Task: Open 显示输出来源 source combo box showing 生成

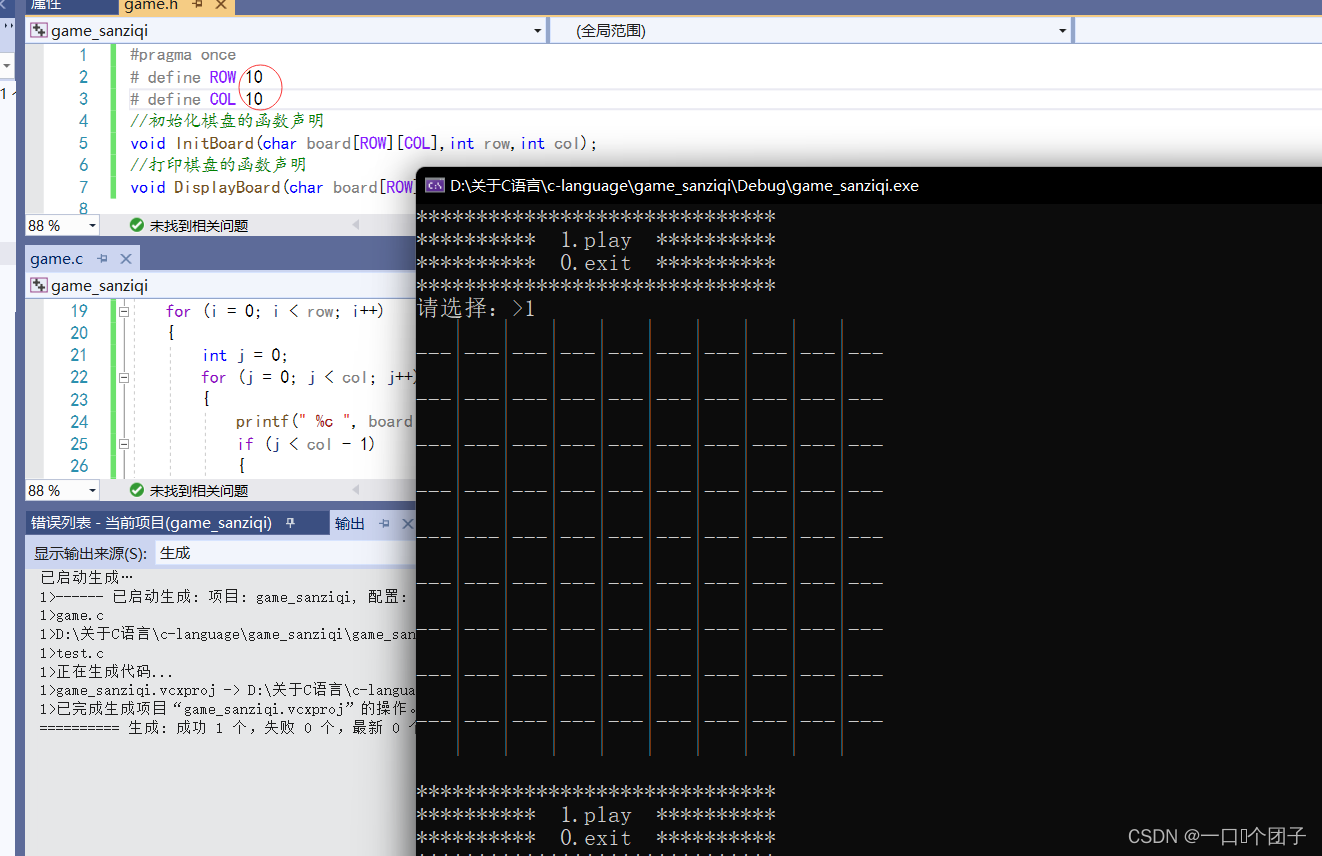Action: click(286, 553)
